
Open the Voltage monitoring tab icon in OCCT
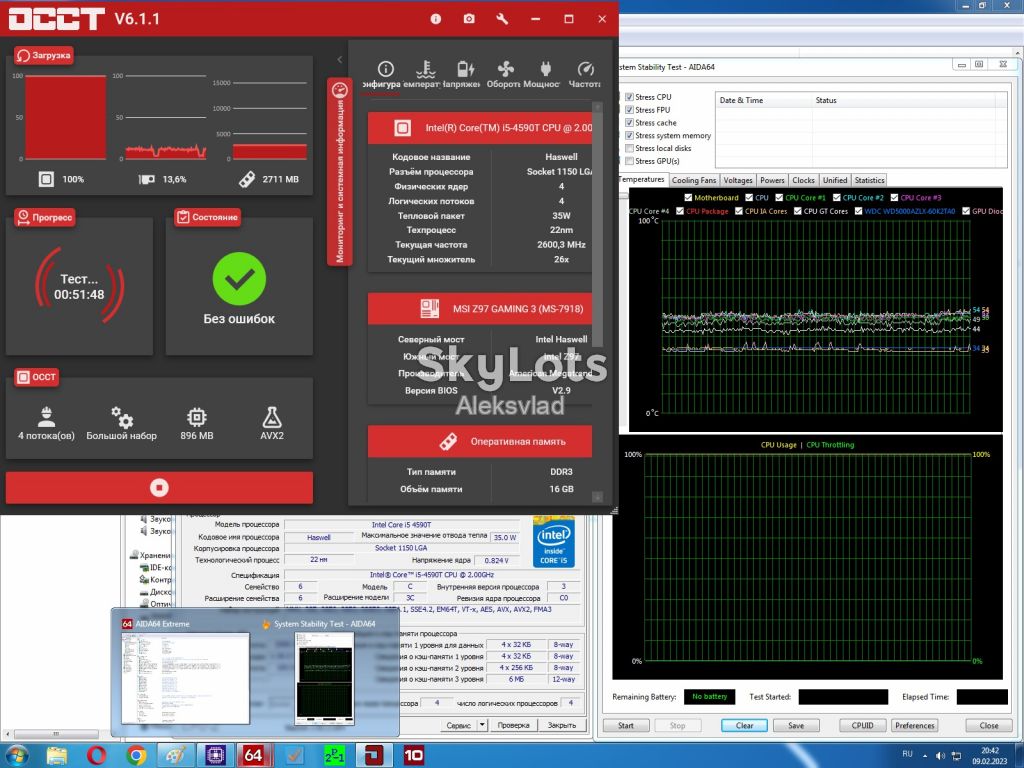click(x=466, y=69)
